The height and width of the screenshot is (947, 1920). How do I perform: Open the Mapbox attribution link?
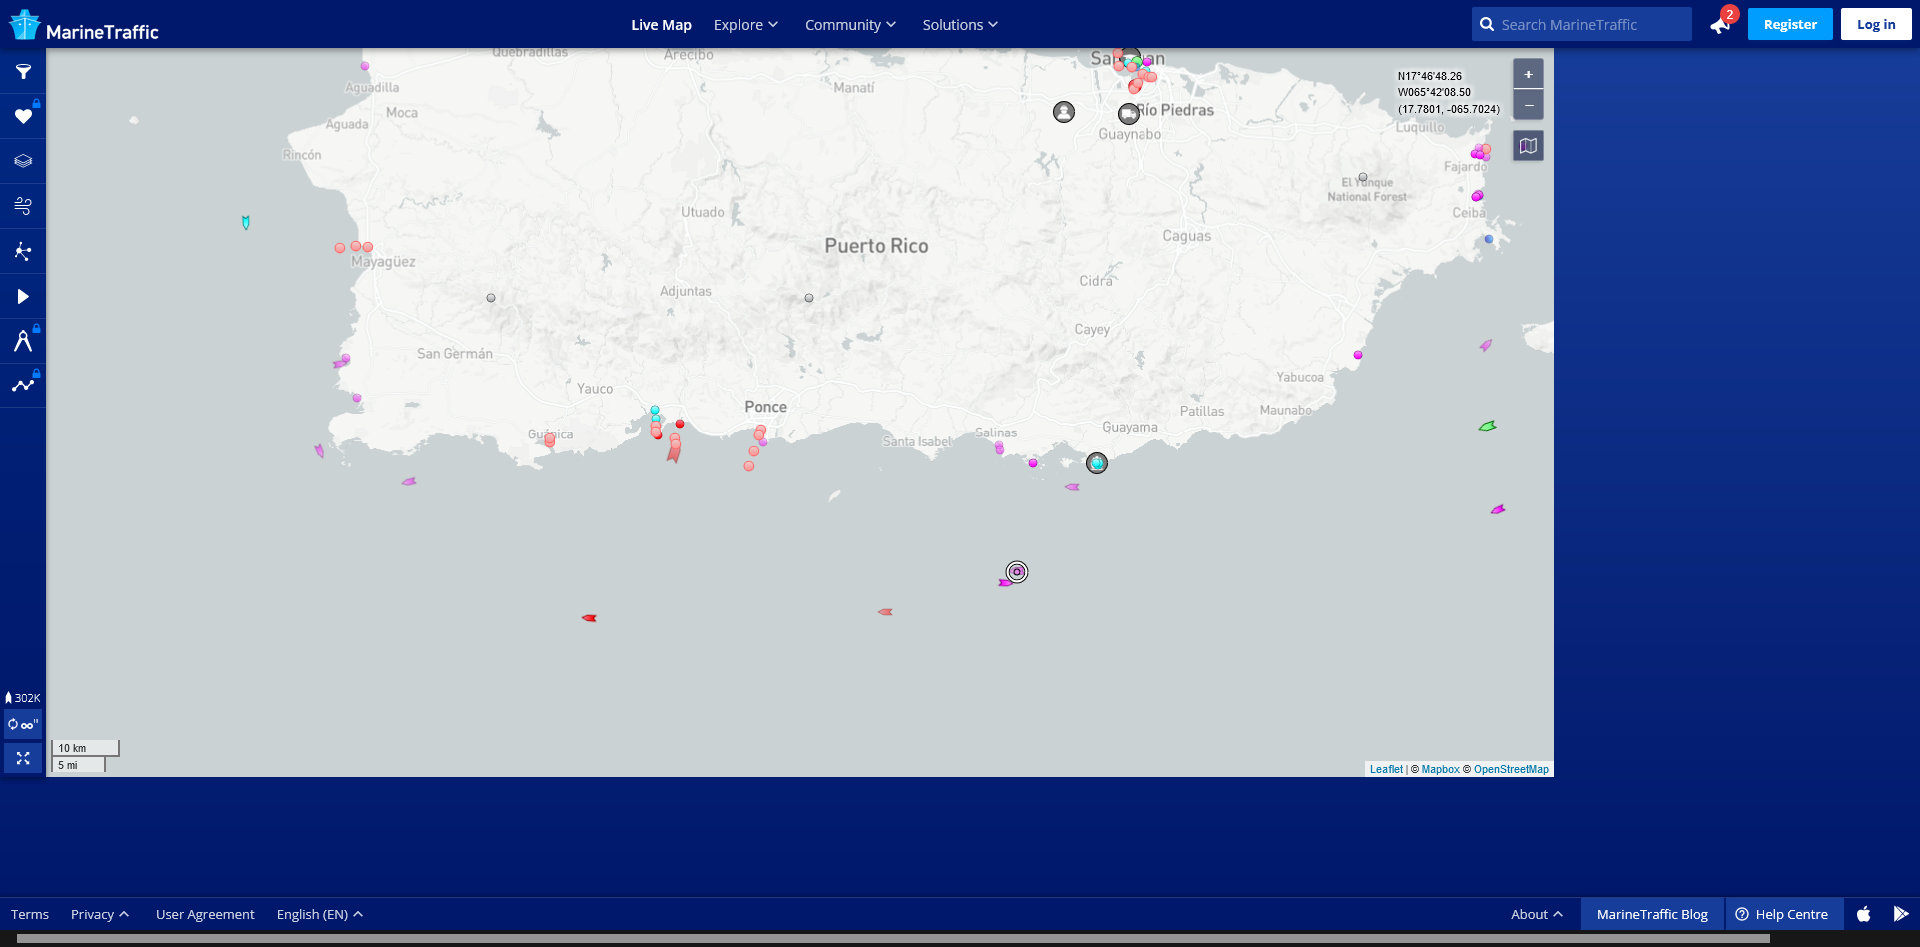(x=1440, y=769)
